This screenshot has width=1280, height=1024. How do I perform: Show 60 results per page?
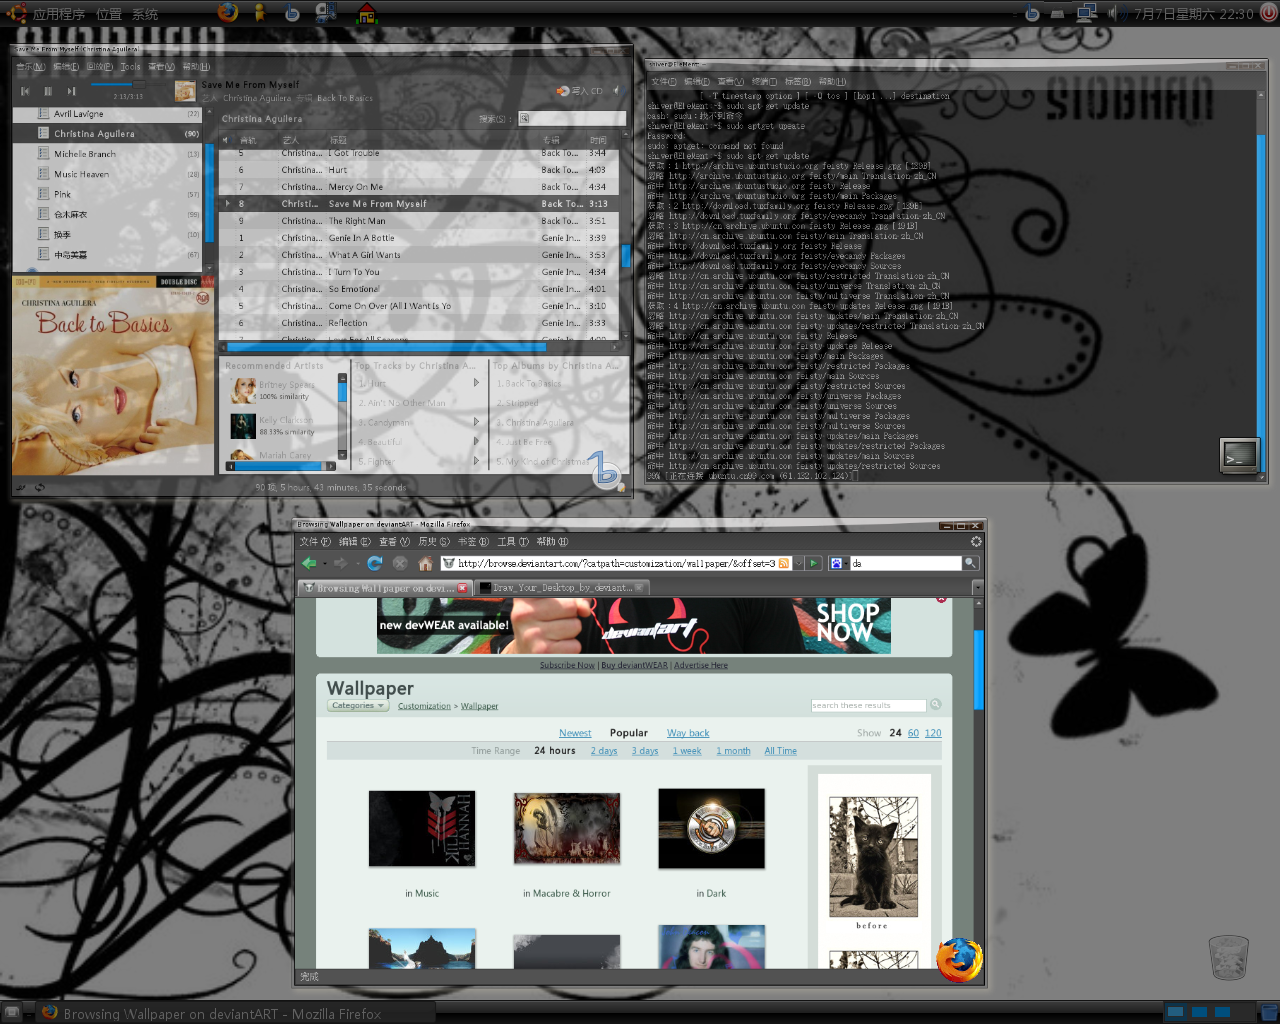click(x=913, y=733)
